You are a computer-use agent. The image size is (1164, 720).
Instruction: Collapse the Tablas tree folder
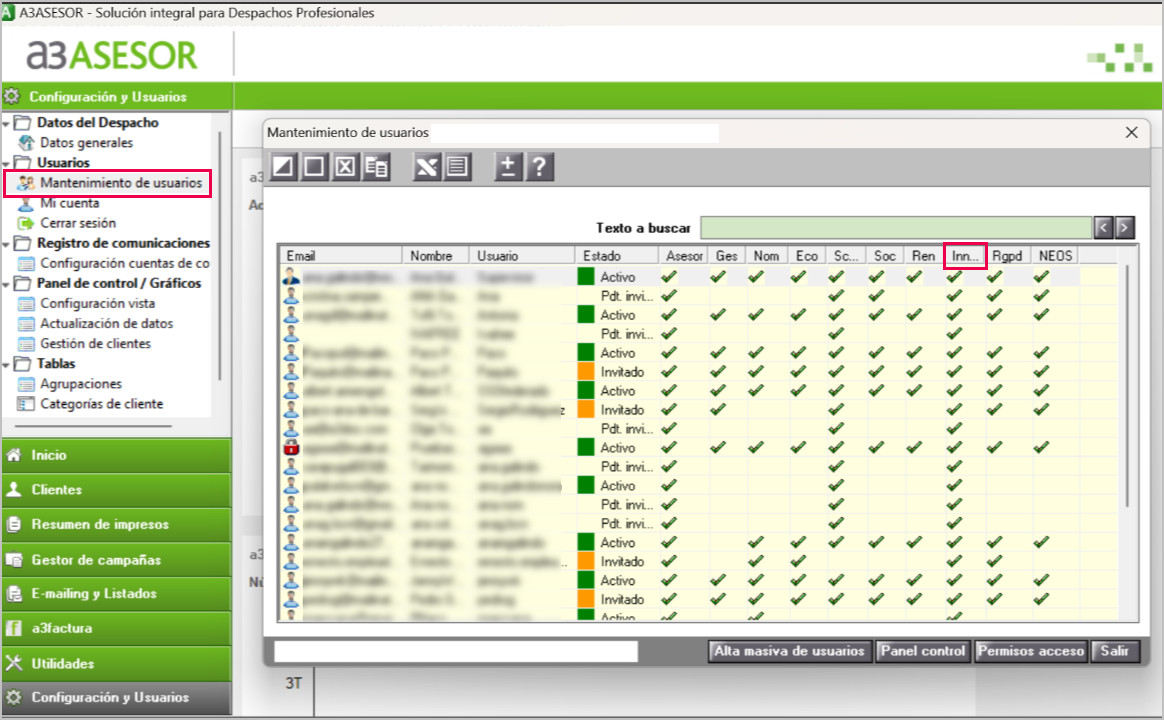pos(7,364)
